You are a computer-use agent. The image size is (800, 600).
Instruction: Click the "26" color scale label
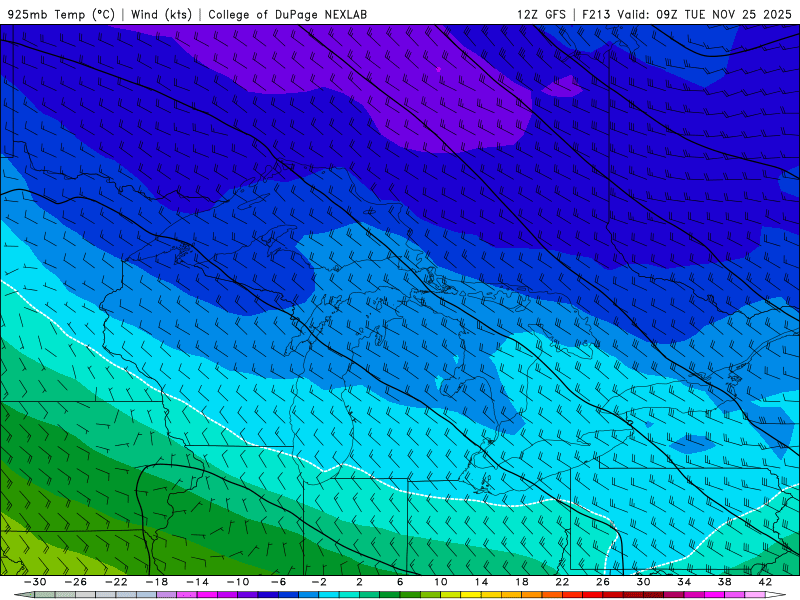[x=603, y=582]
